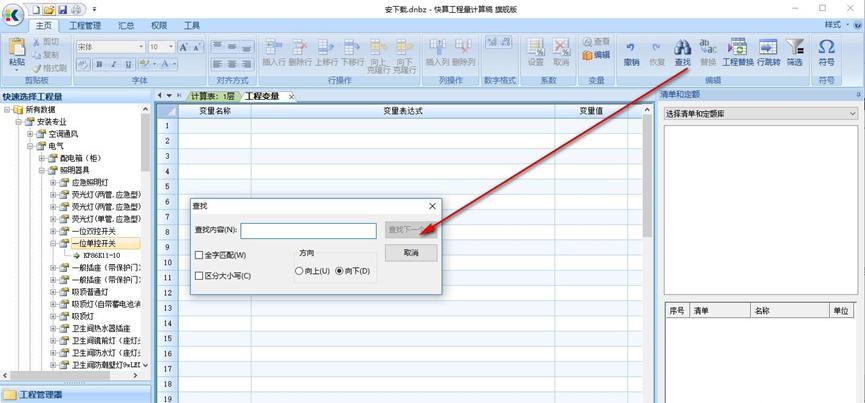865x403 pixels.
Task: Check the 全字匹配(W) checkbox
Action: point(199,255)
